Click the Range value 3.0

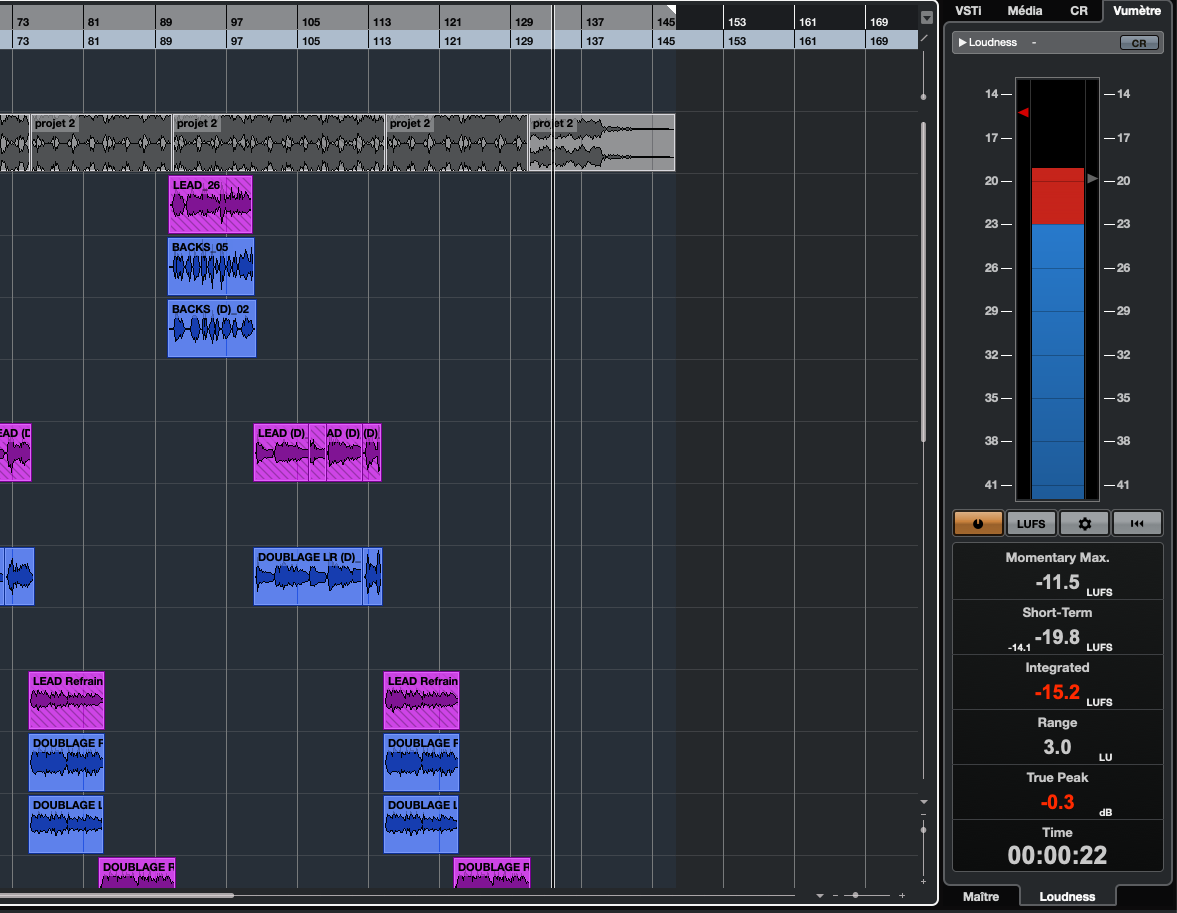1057,747
